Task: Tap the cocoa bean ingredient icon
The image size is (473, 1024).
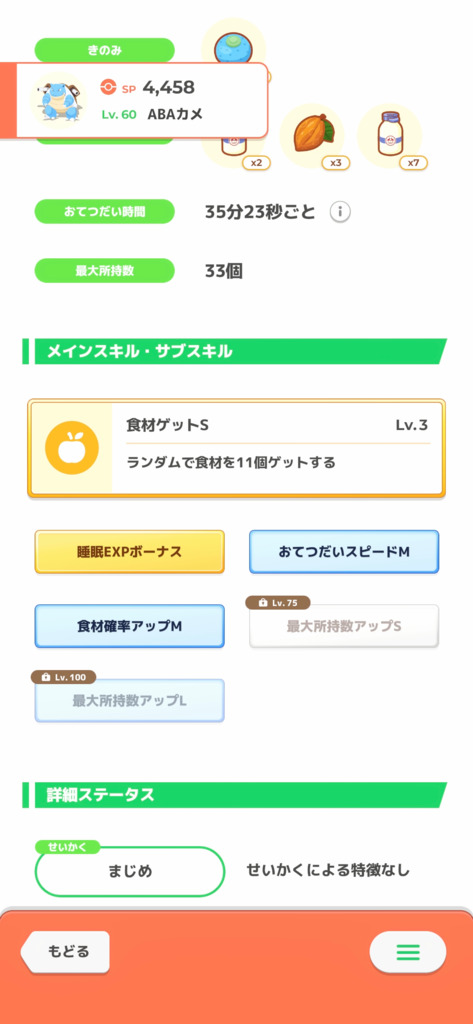Action: (x=312, y=136)
